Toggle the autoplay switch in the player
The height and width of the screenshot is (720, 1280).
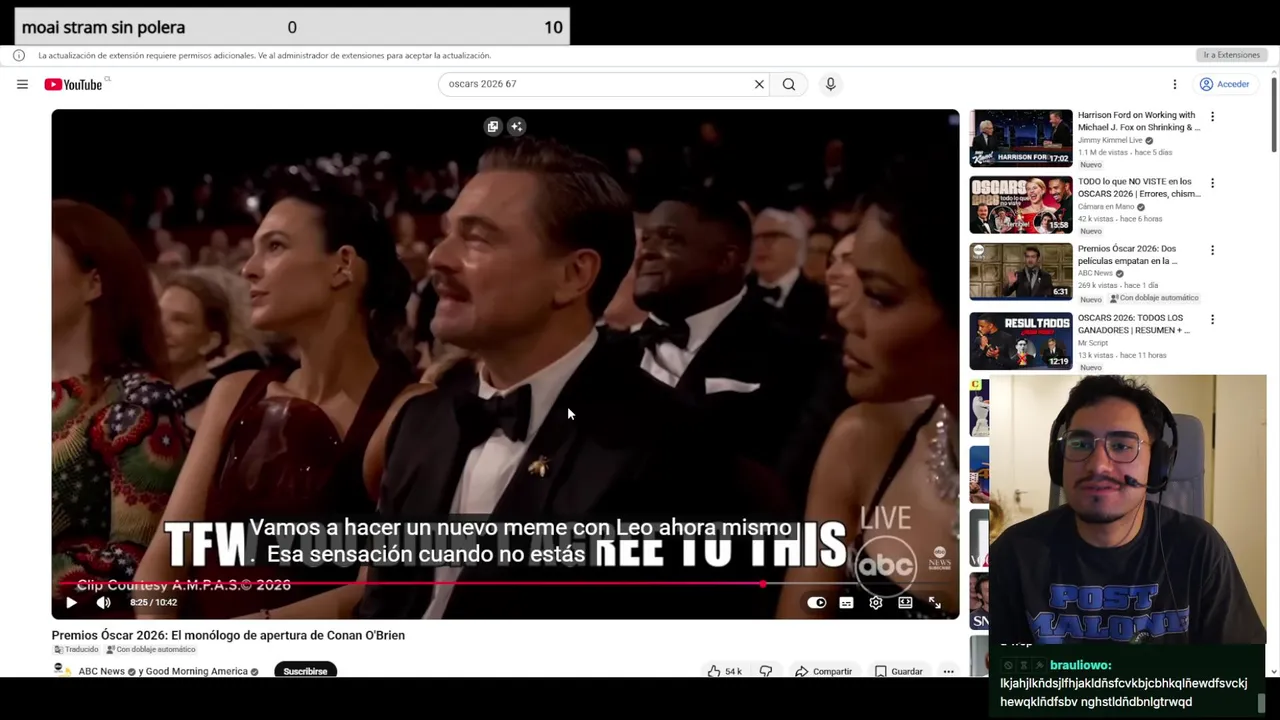click(817, 602)
